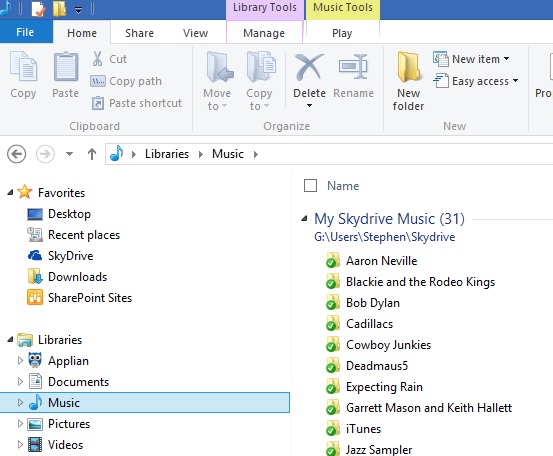Expand the Applian library node
The image size is (553, 456).
point(20,360)
